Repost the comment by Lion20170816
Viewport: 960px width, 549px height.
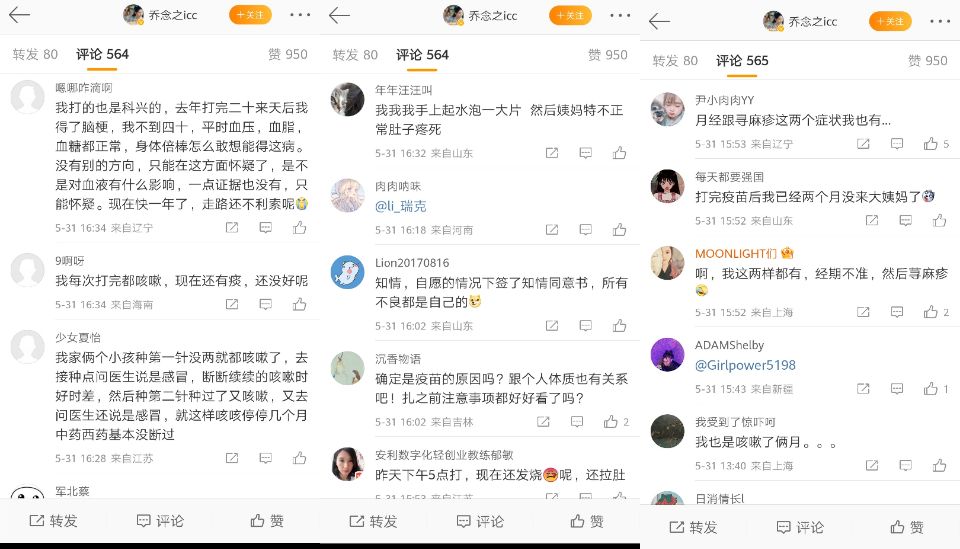click(x=552, y=326)
